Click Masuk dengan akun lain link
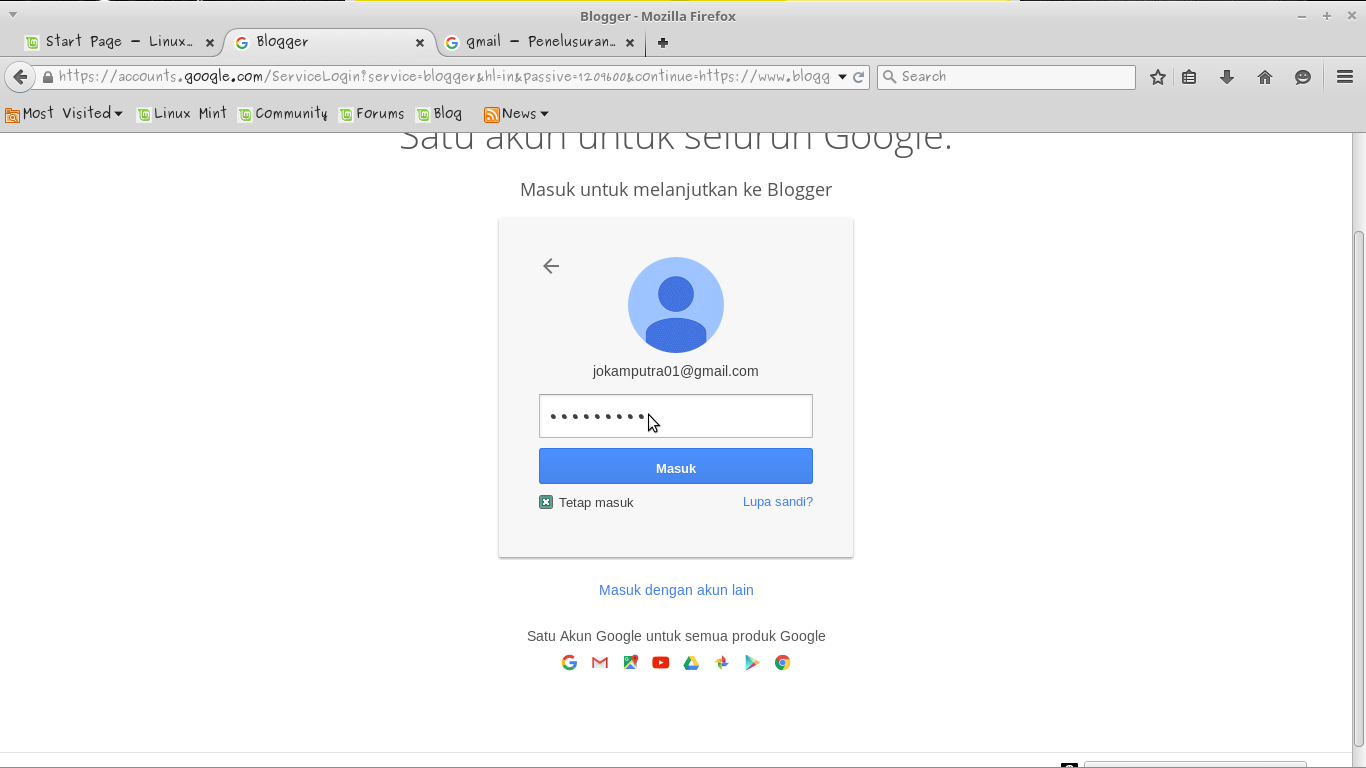The width and height of the screenshot is (1366, 768). coord(676,590)
